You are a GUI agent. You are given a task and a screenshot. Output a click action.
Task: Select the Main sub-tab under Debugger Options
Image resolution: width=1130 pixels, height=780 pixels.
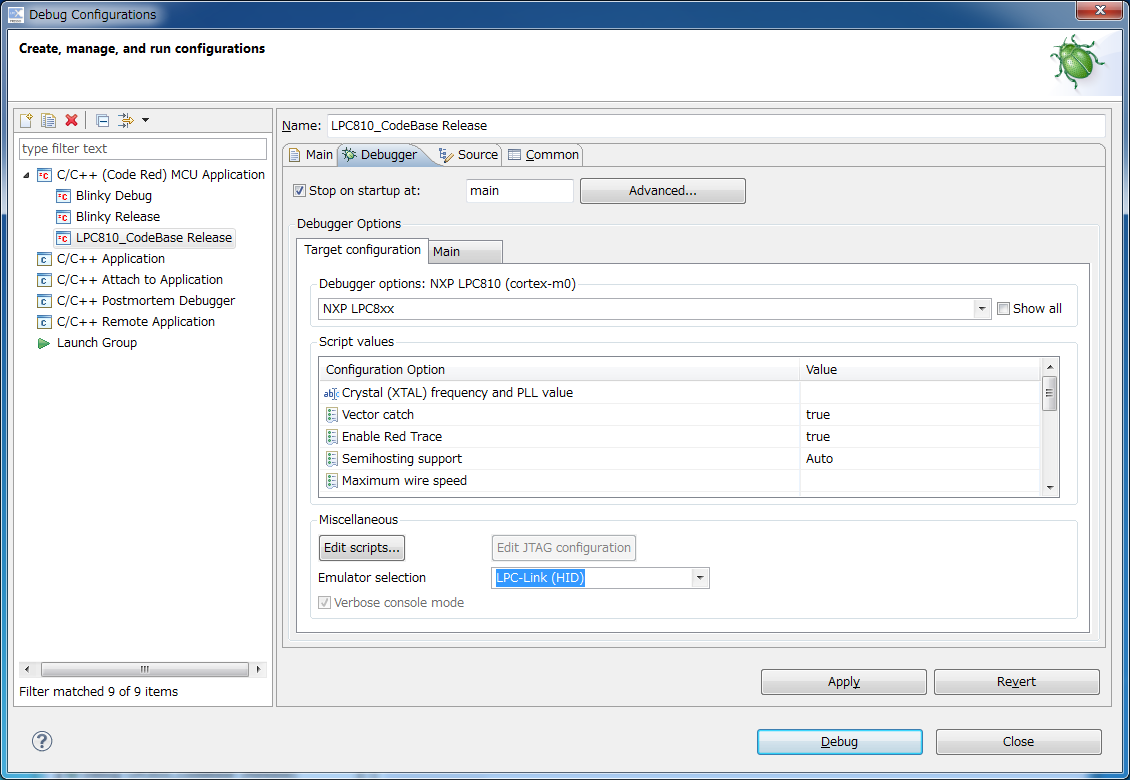pos(466,252)
